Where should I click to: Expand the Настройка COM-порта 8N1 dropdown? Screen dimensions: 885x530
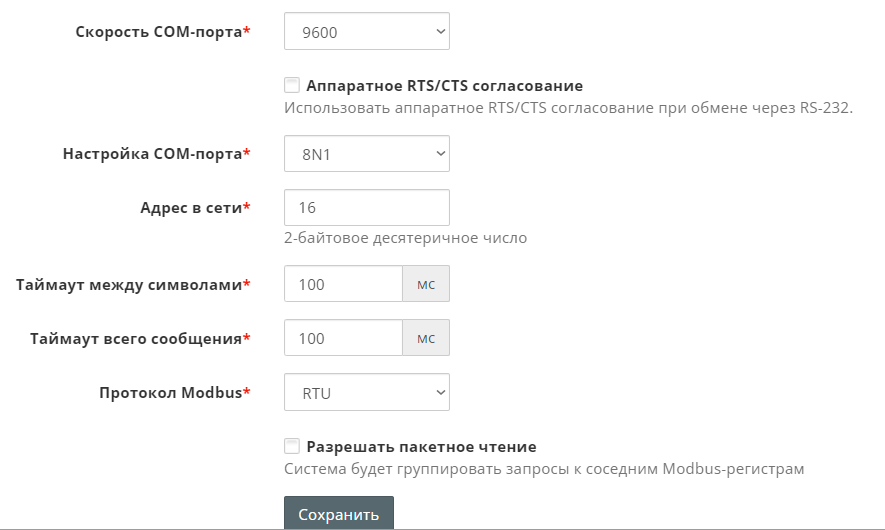(366, 154)
